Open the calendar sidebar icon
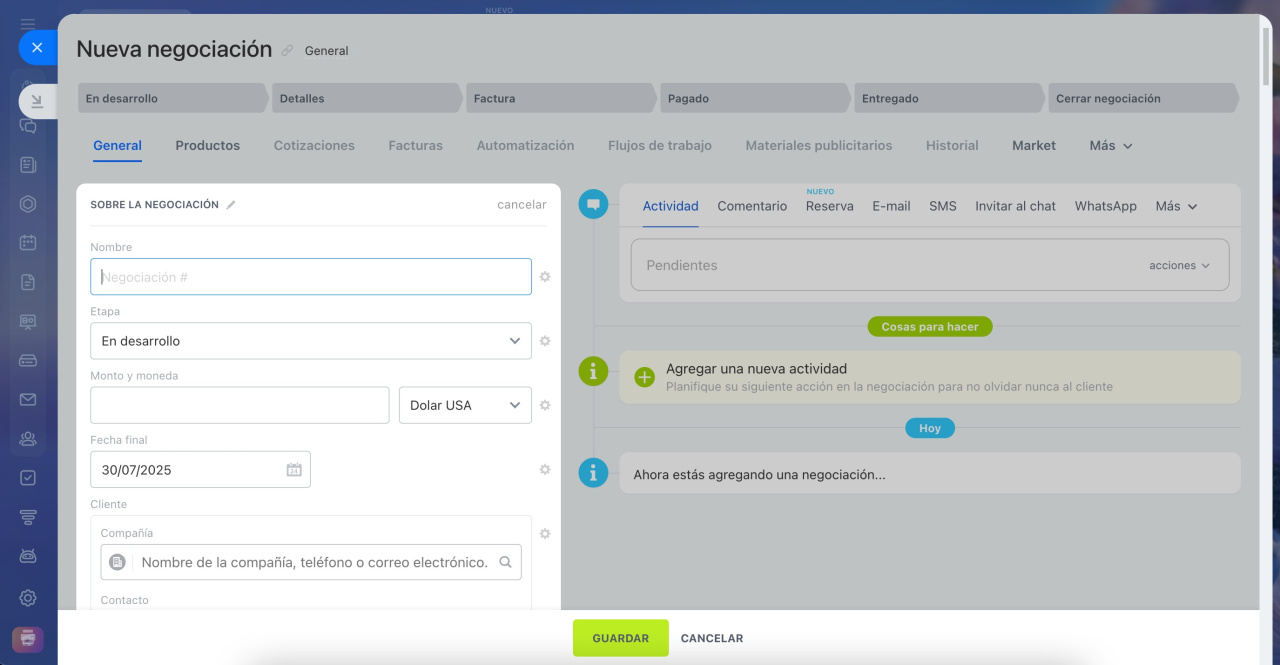 28,243
